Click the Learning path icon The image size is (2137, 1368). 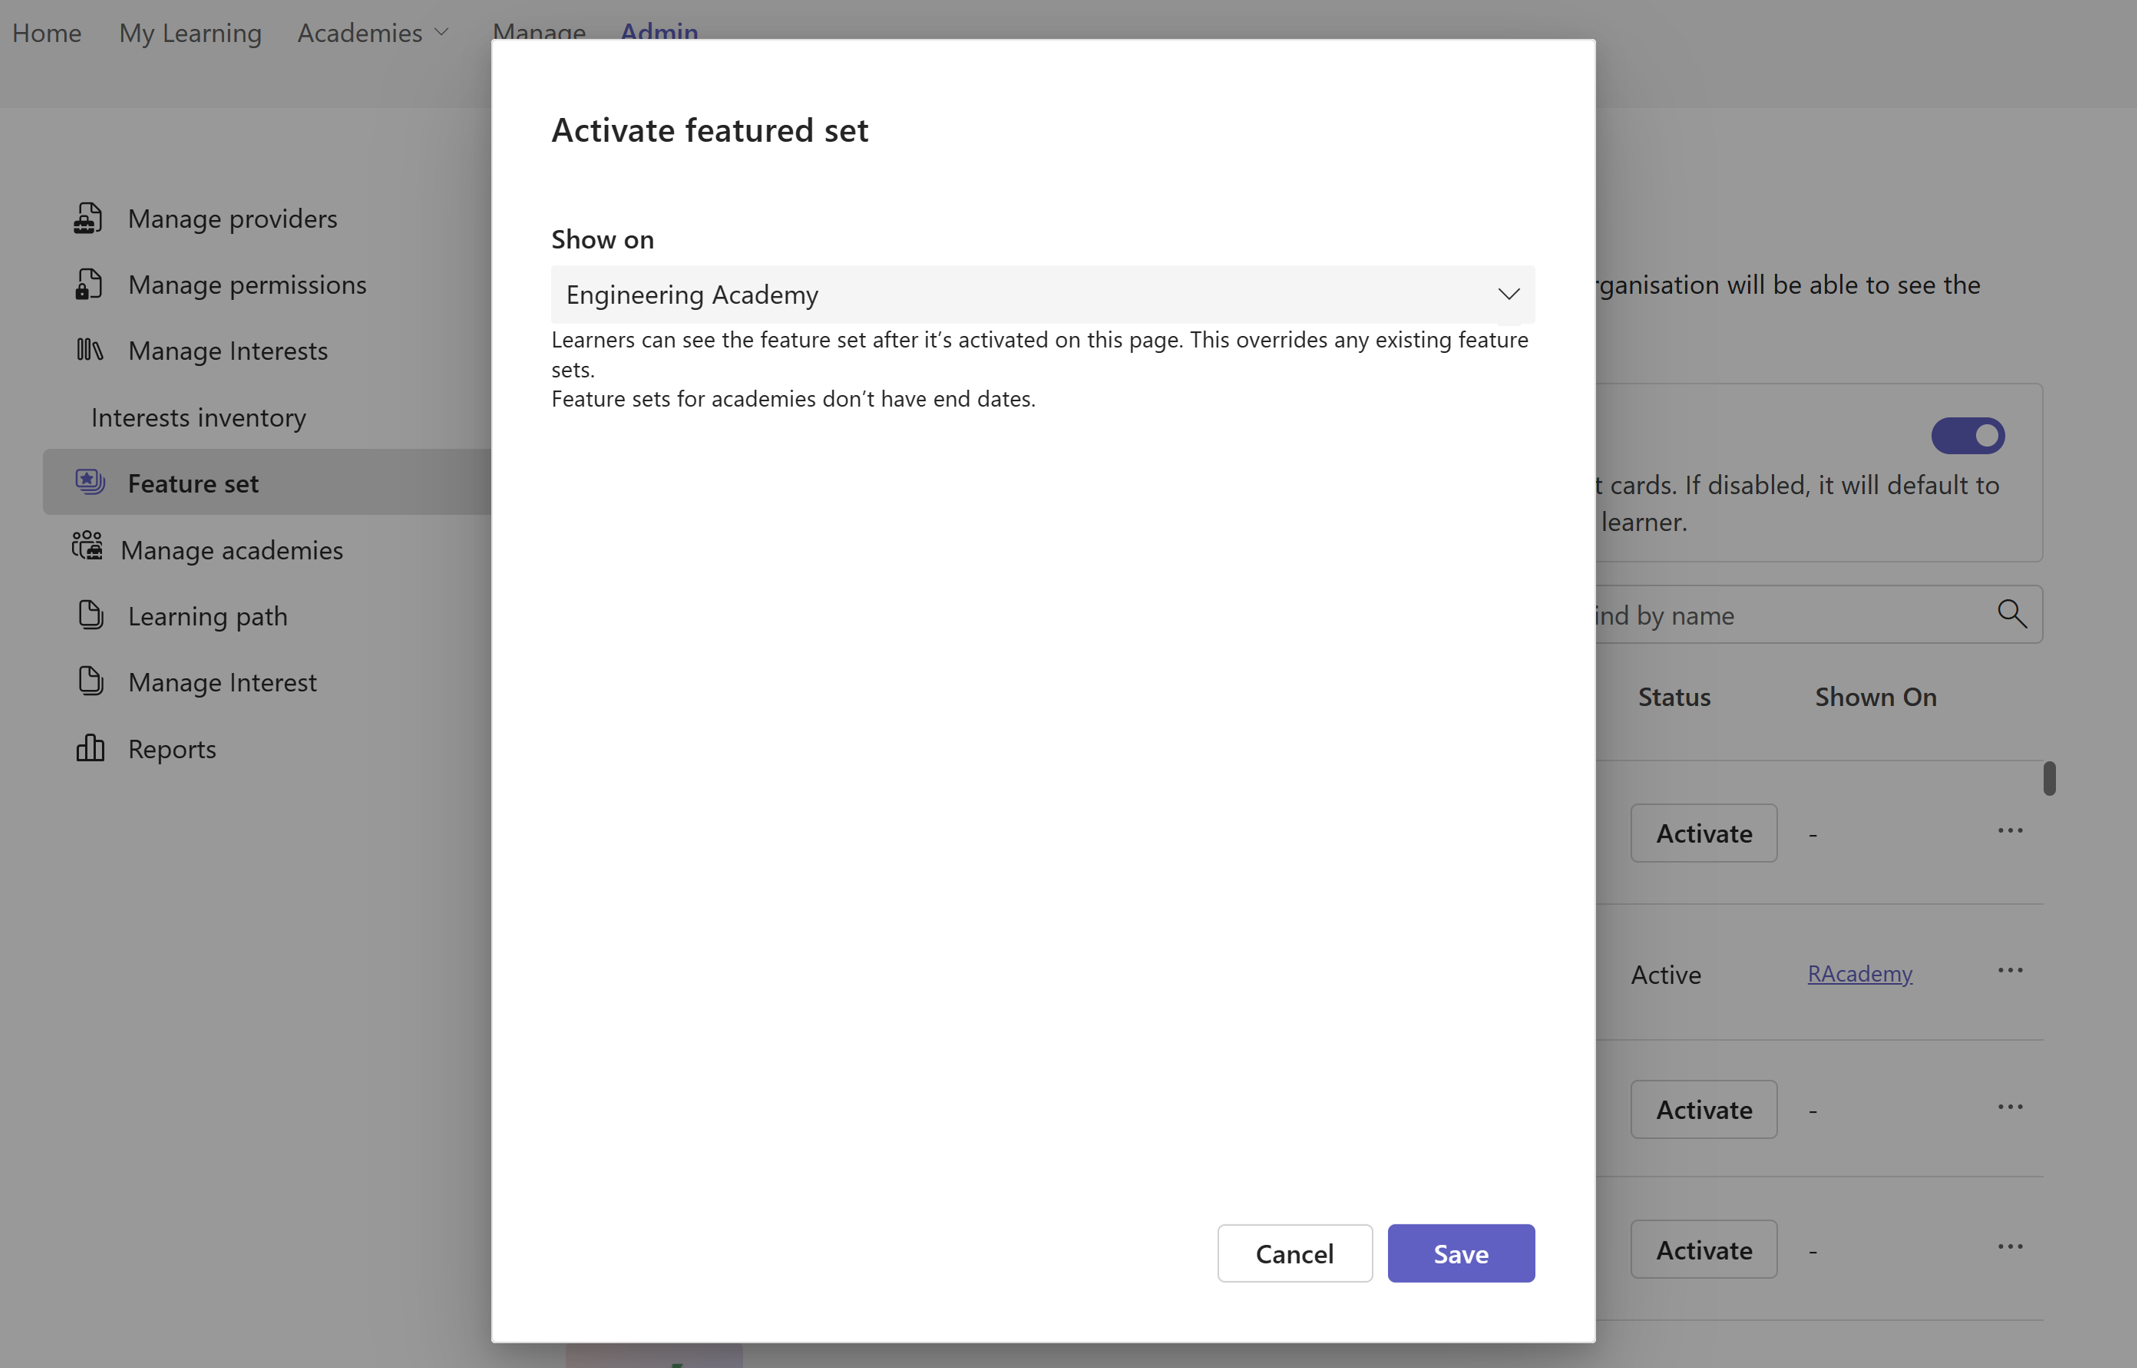pyautogui.click(x=89, y=614)
